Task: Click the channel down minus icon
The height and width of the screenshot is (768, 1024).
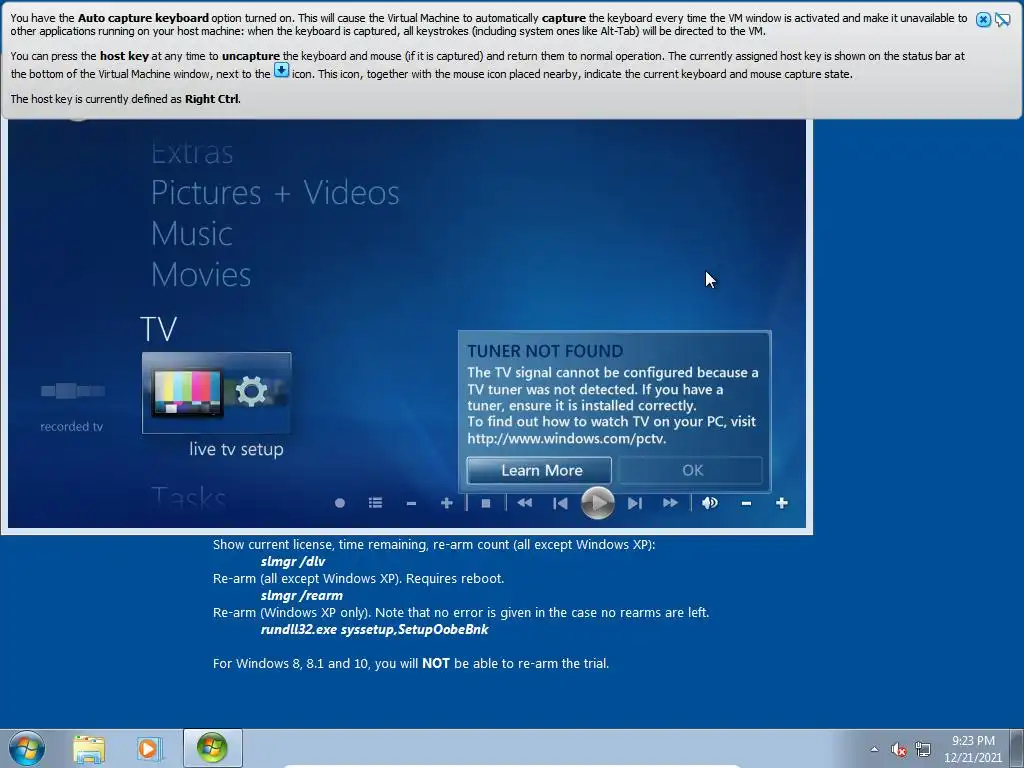Action: 411,503
